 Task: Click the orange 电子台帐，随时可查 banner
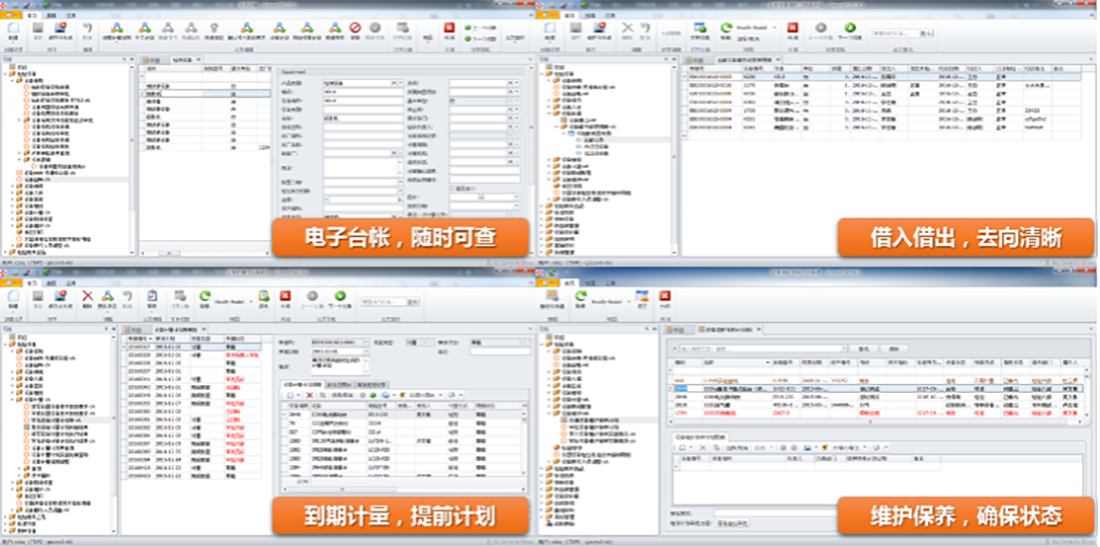[x=400, y=237]
